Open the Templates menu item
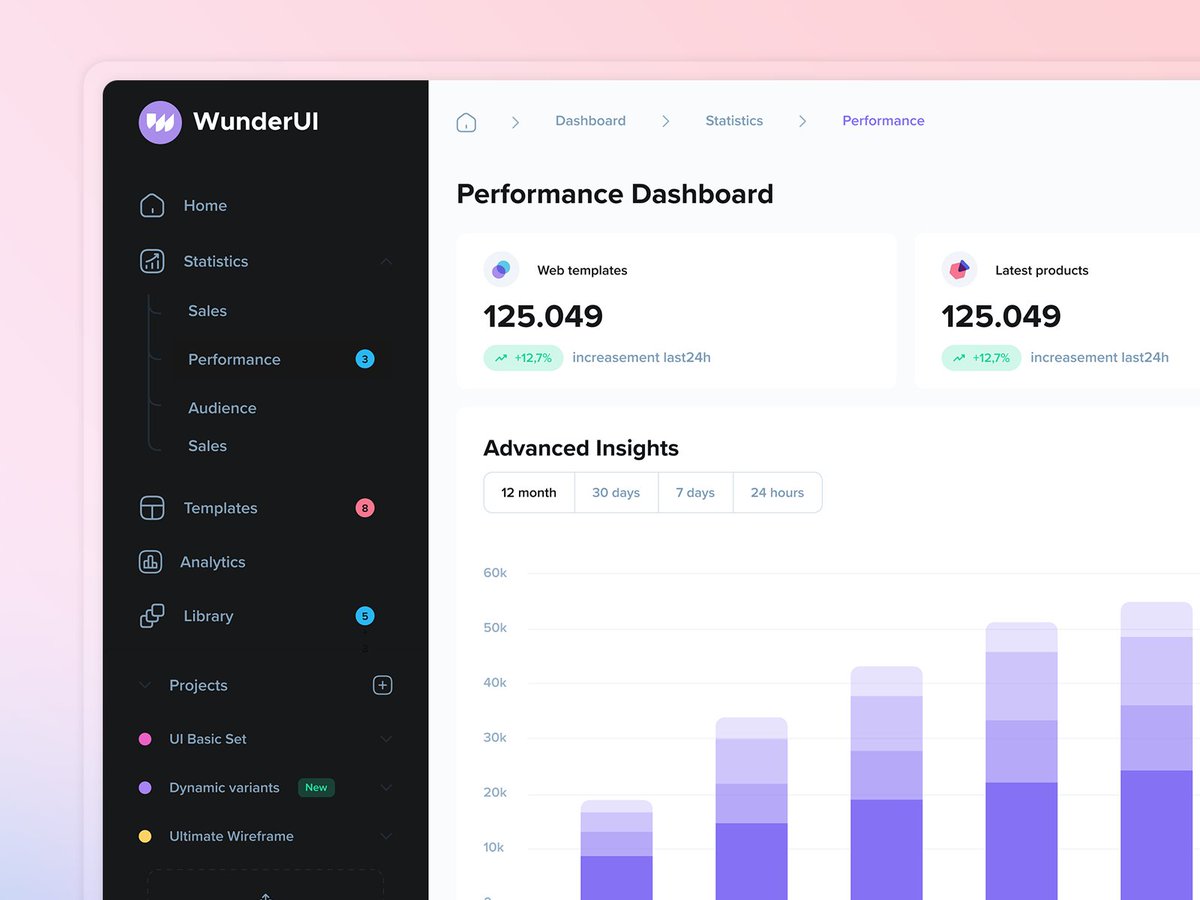 [220, 508]
